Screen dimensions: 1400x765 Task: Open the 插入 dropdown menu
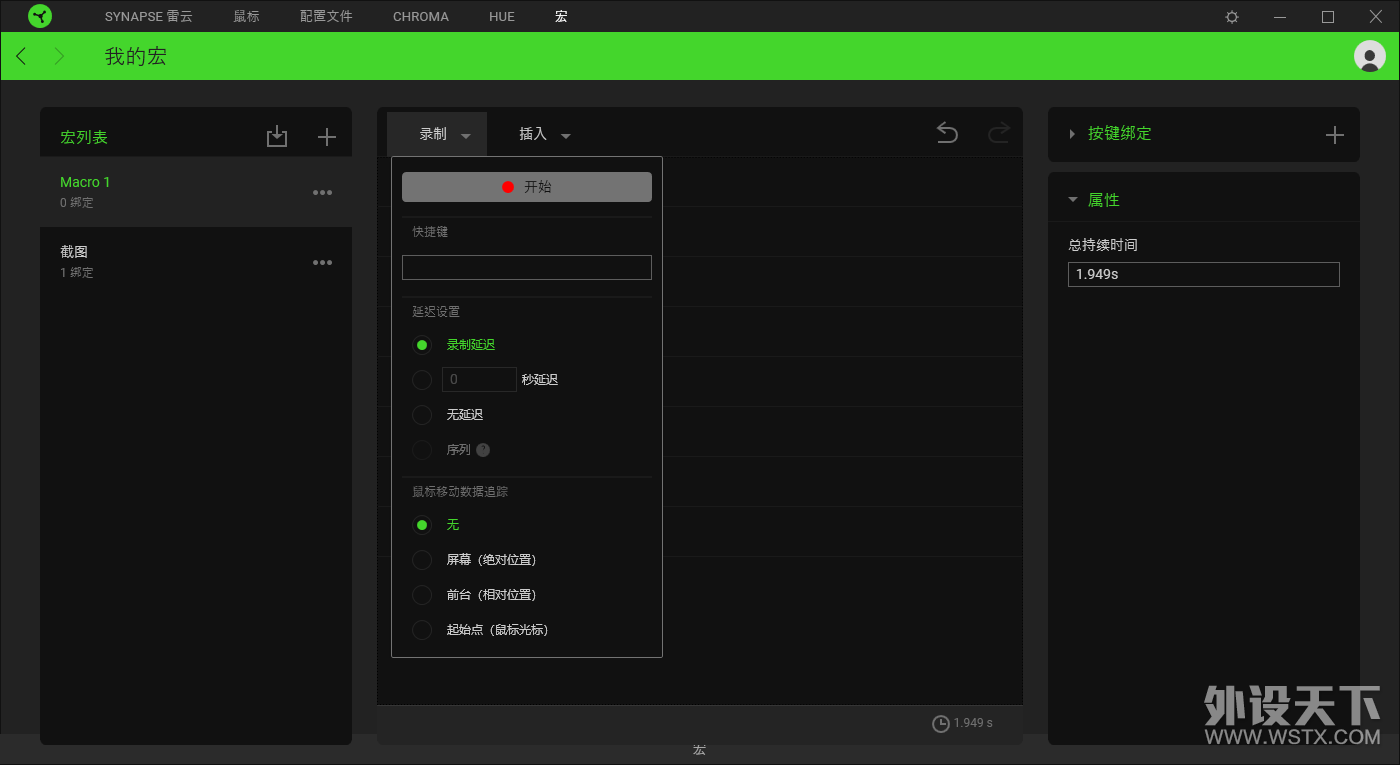coord(545,134)
